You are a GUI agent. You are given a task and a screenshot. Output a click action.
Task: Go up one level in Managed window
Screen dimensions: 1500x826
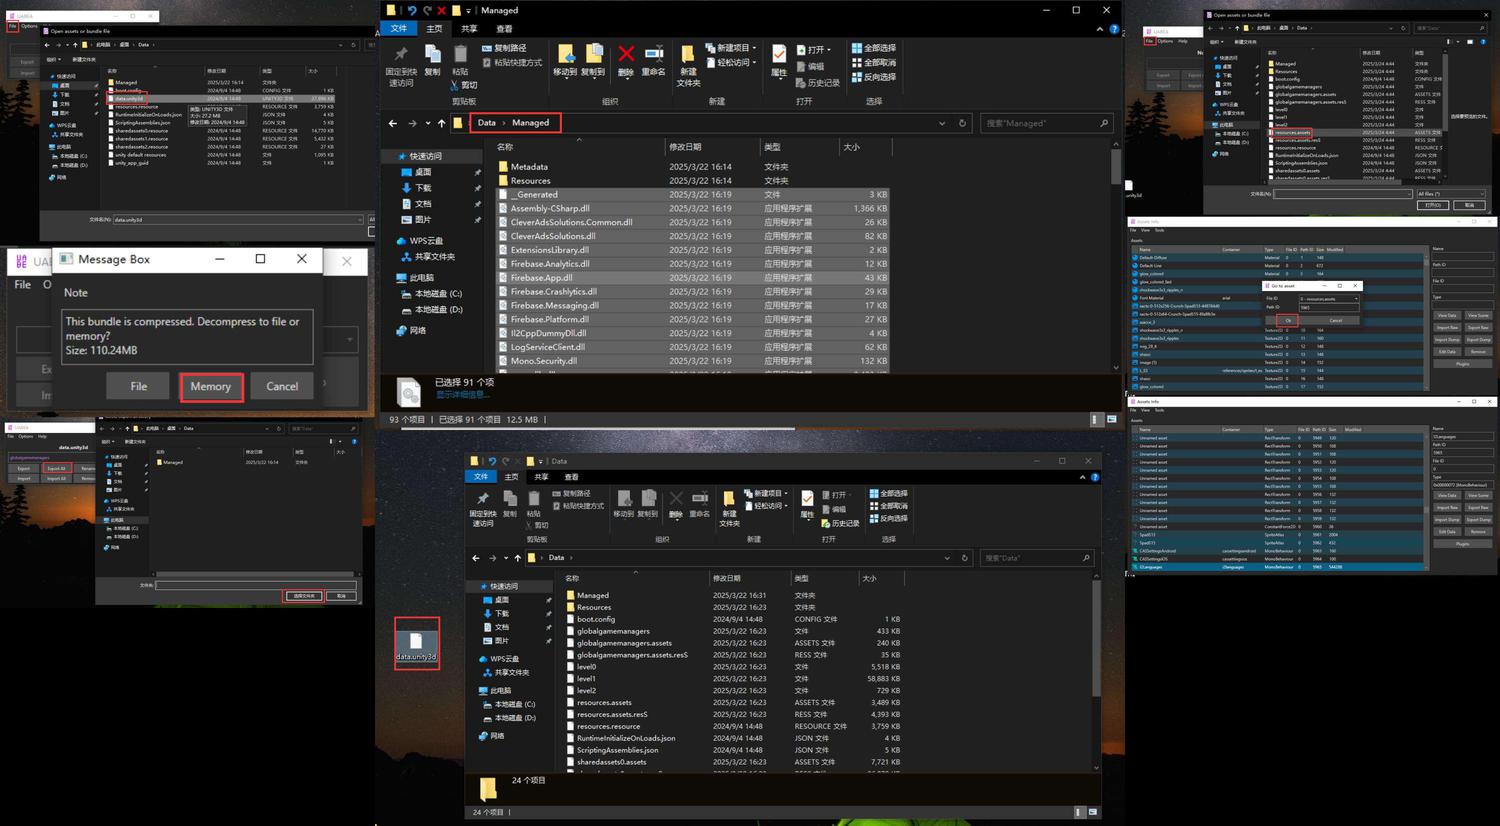(442, 123)
